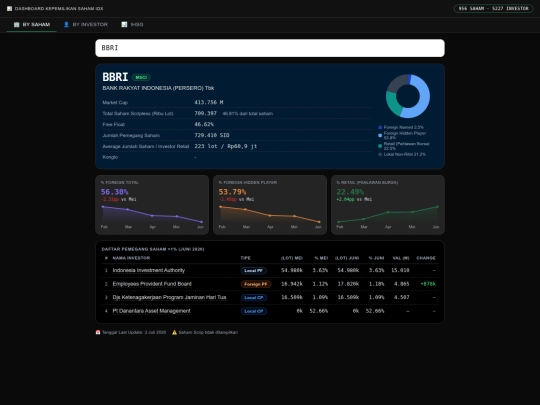Screen dimensions: 540x405
Task: Click the Feb data point on Foreign Hidden Player chart
Action: 221,207
